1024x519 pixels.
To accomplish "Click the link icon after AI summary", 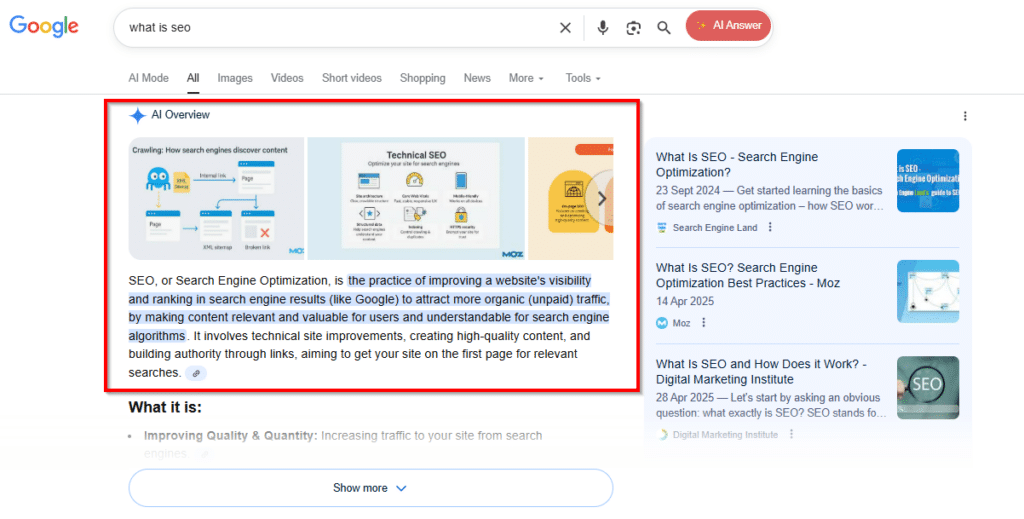I will 197,373.
